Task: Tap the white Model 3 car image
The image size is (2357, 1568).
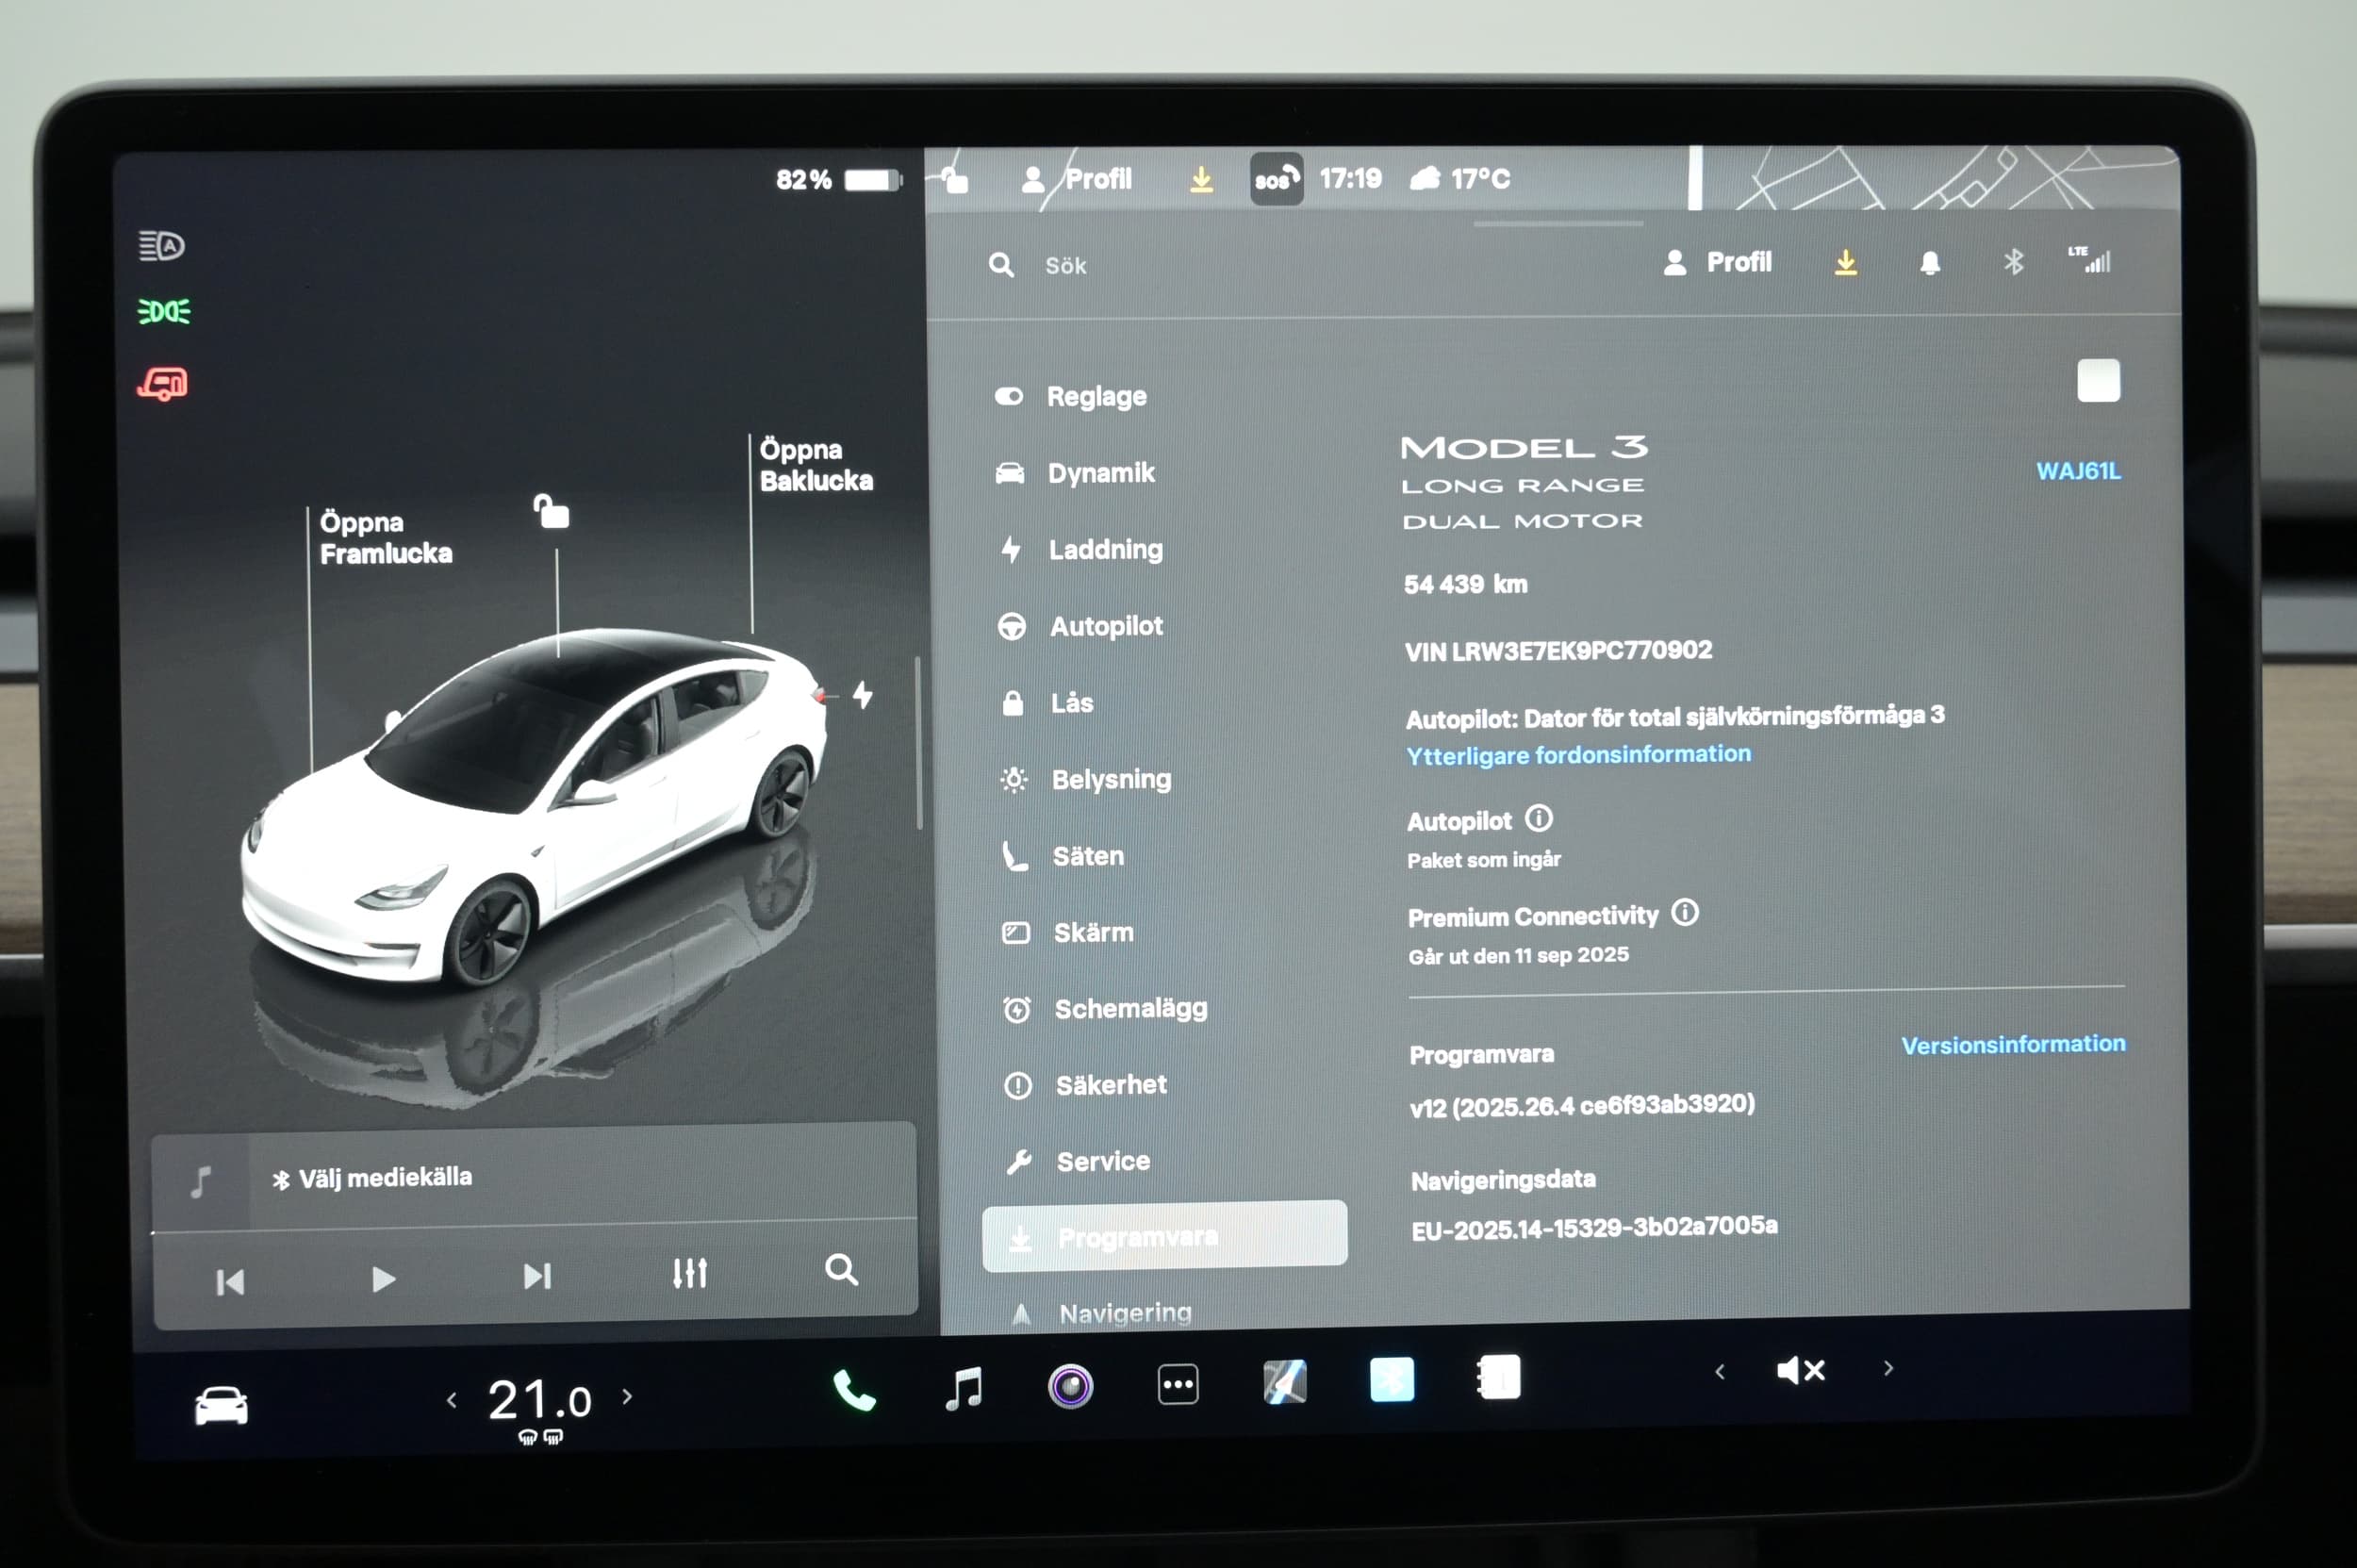Action: 535,808
